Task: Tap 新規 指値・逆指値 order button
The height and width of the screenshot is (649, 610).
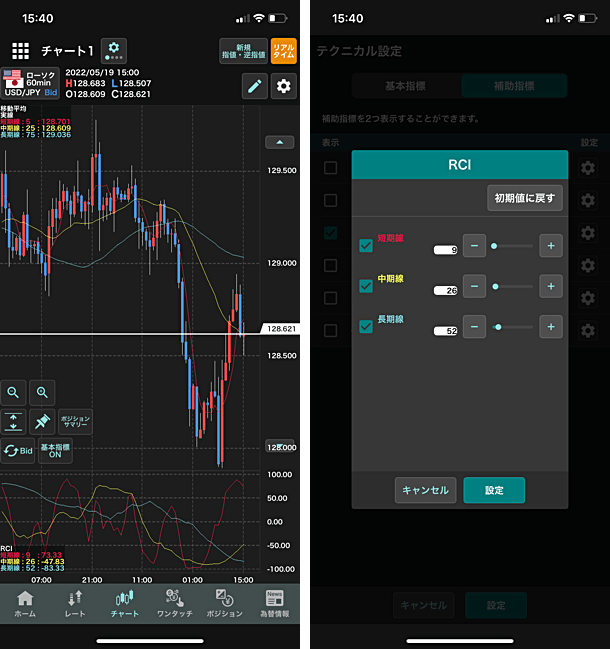Action: (x=243, y=51)
